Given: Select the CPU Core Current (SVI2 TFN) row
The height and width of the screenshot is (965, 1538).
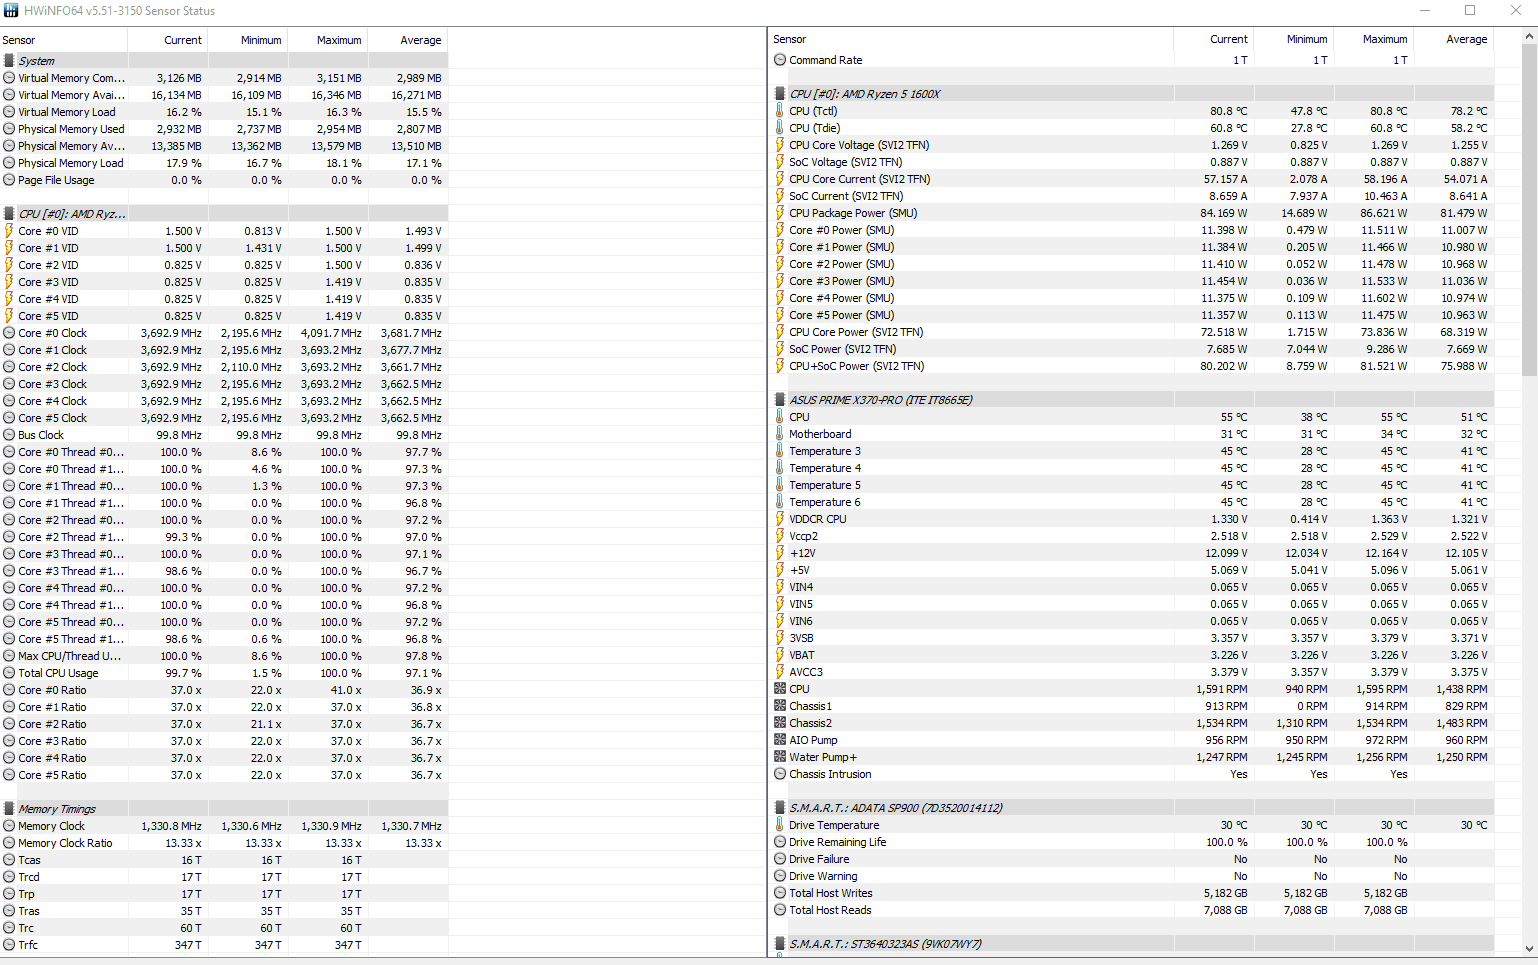Looking at the screenshot, I should pos(1132,179).
